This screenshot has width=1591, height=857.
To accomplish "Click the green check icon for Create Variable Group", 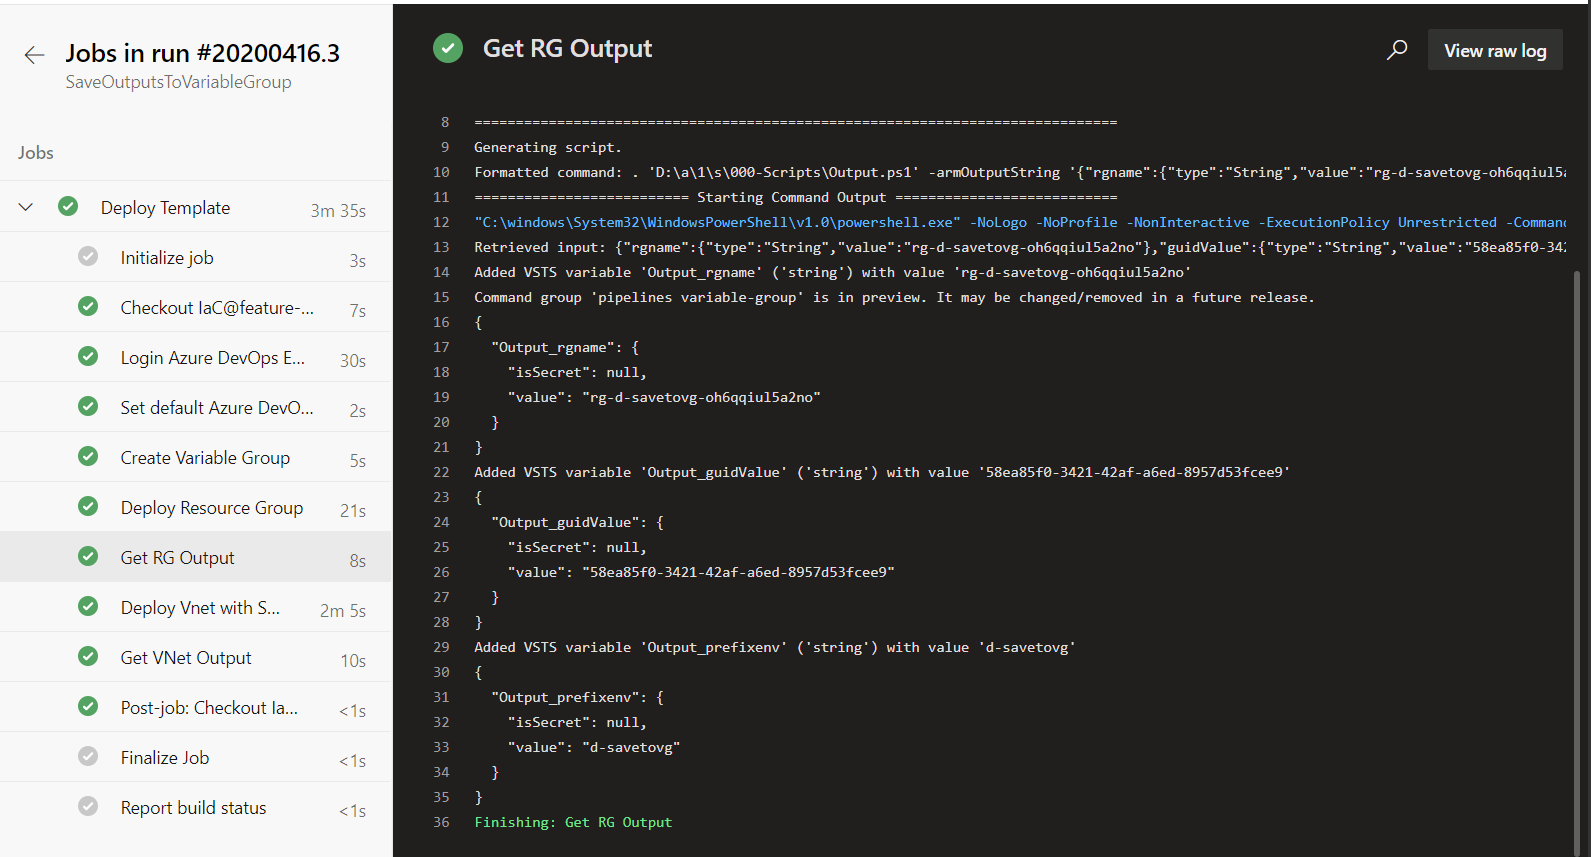I will tap(88, 457).
